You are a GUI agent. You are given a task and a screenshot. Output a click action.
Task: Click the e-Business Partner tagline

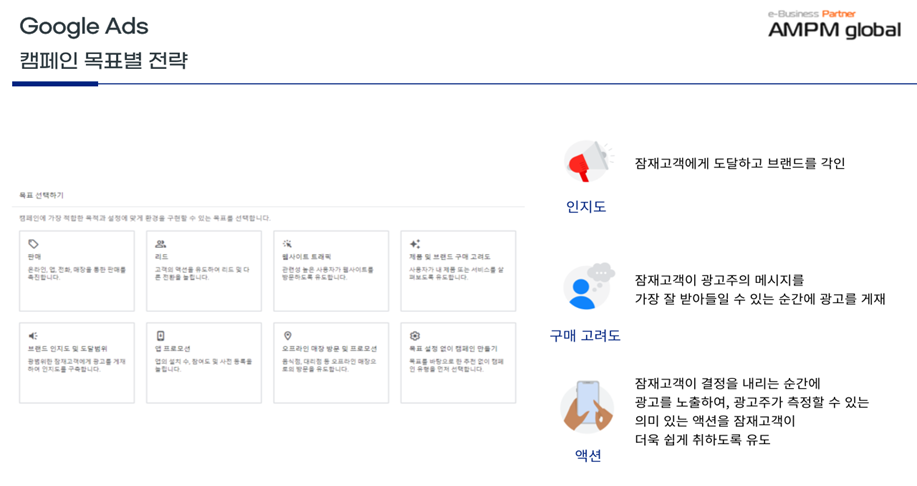point(811,13)
